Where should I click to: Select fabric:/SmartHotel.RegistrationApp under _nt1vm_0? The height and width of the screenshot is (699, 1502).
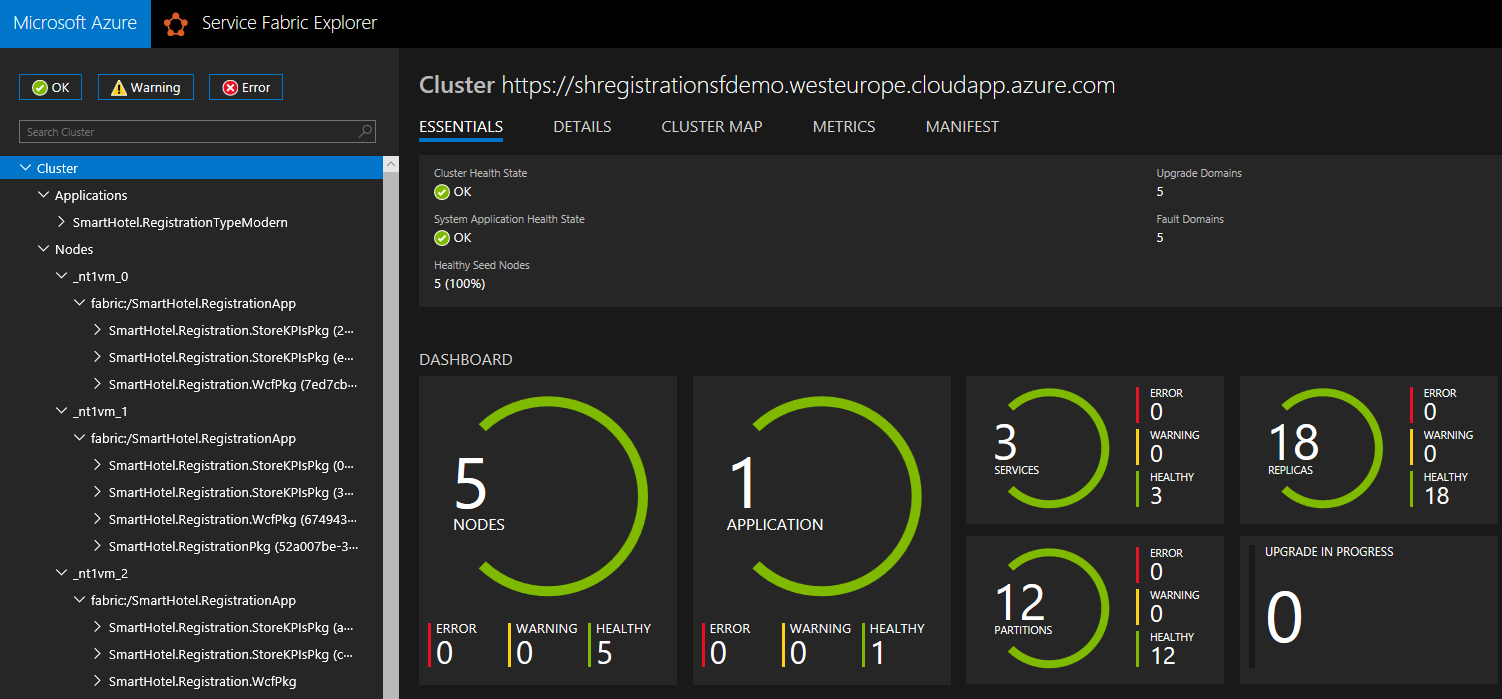[x=193, y=303]
